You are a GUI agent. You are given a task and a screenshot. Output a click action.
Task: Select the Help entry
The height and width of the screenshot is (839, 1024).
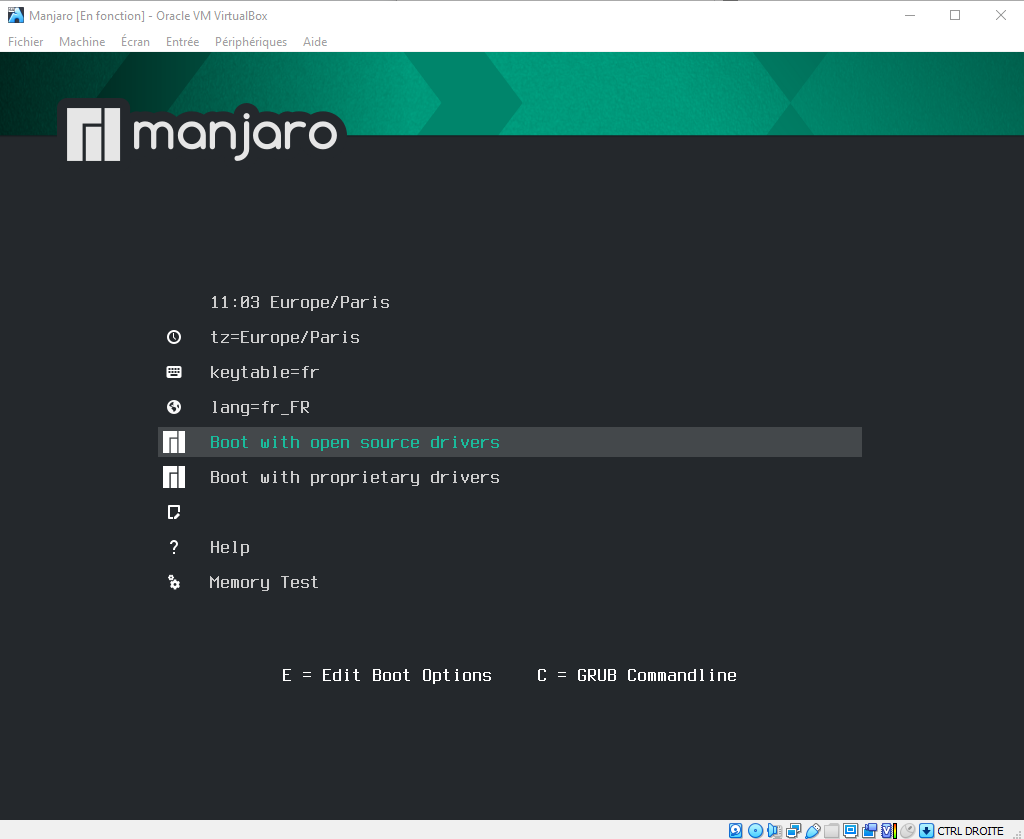pos(229,547)
